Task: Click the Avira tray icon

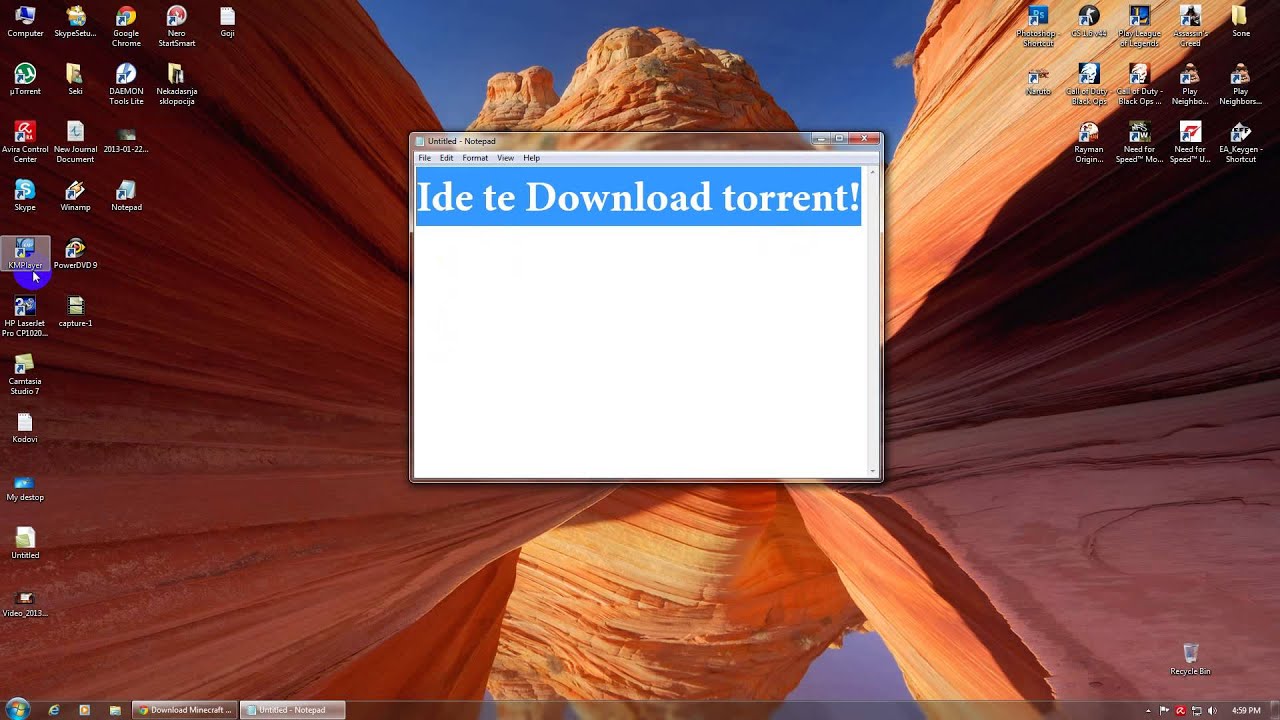Action: (1181, 710)
